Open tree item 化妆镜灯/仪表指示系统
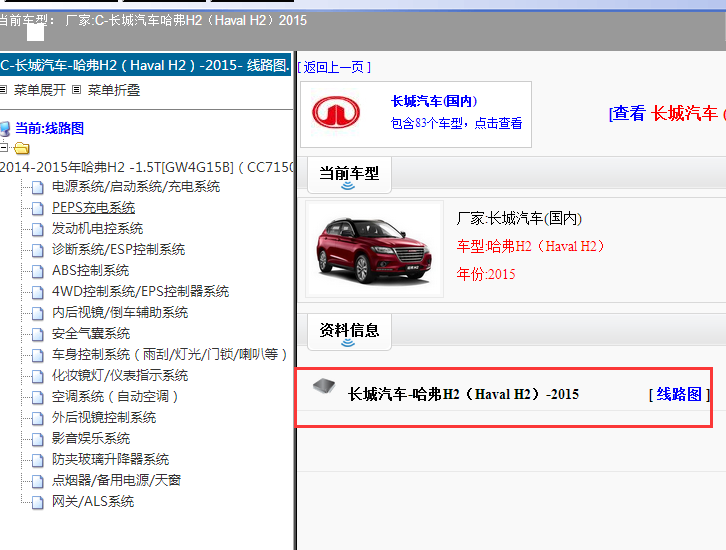This screenshot has width=726, height=550. [120, 375]
